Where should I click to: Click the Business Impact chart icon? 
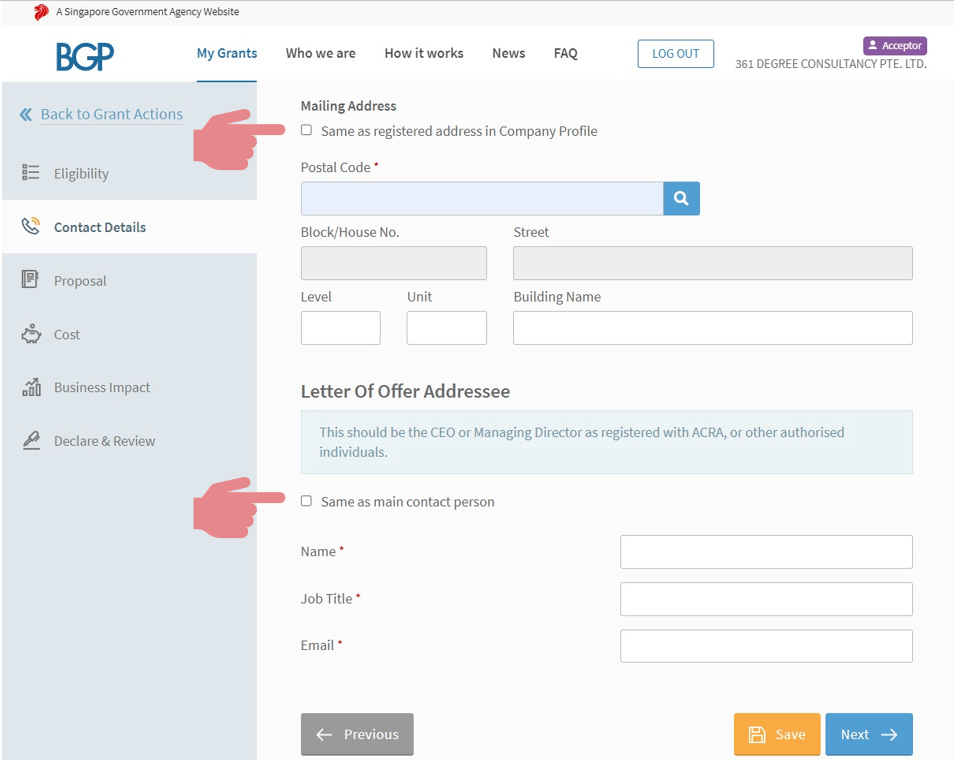click(31, 387)
